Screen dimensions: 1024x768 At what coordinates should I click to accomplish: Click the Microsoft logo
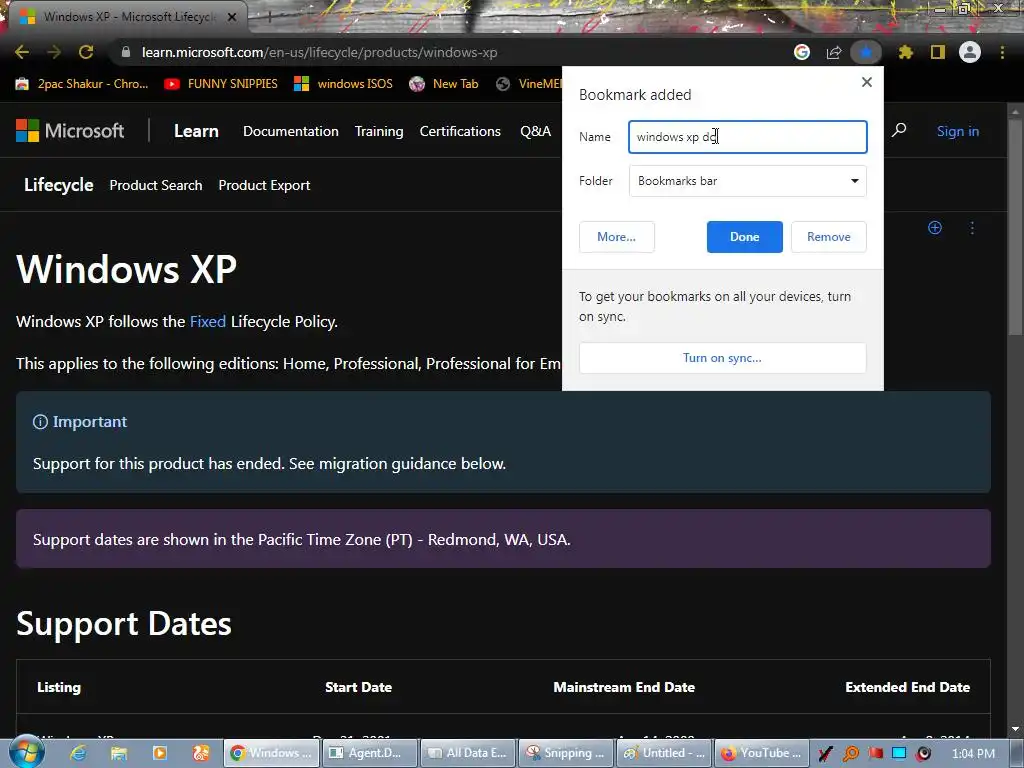pos(70,131)
